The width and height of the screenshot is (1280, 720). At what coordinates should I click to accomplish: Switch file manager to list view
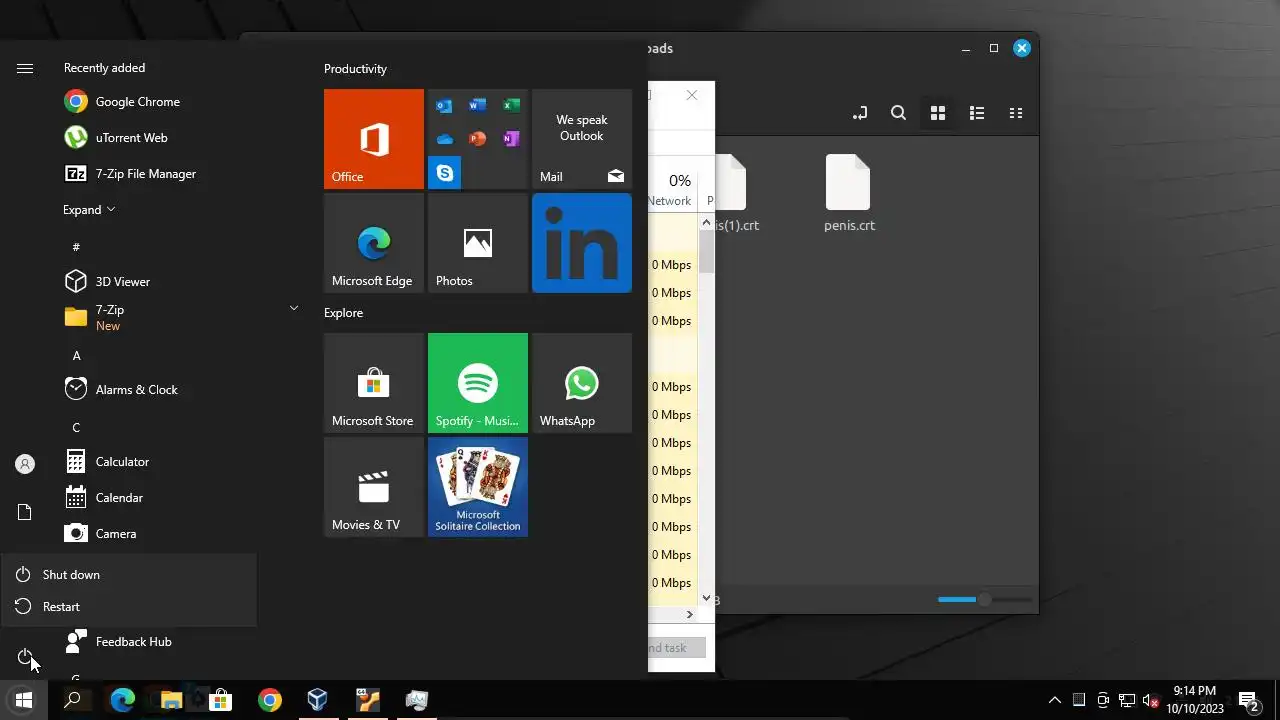point(977,113)
